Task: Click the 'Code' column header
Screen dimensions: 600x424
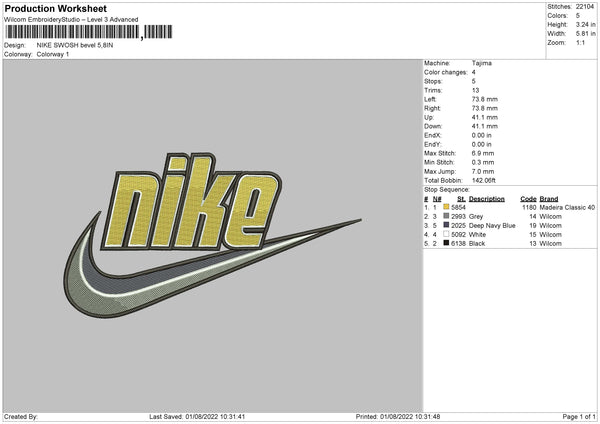Action: pyautogui.click(x=528, y=199)
